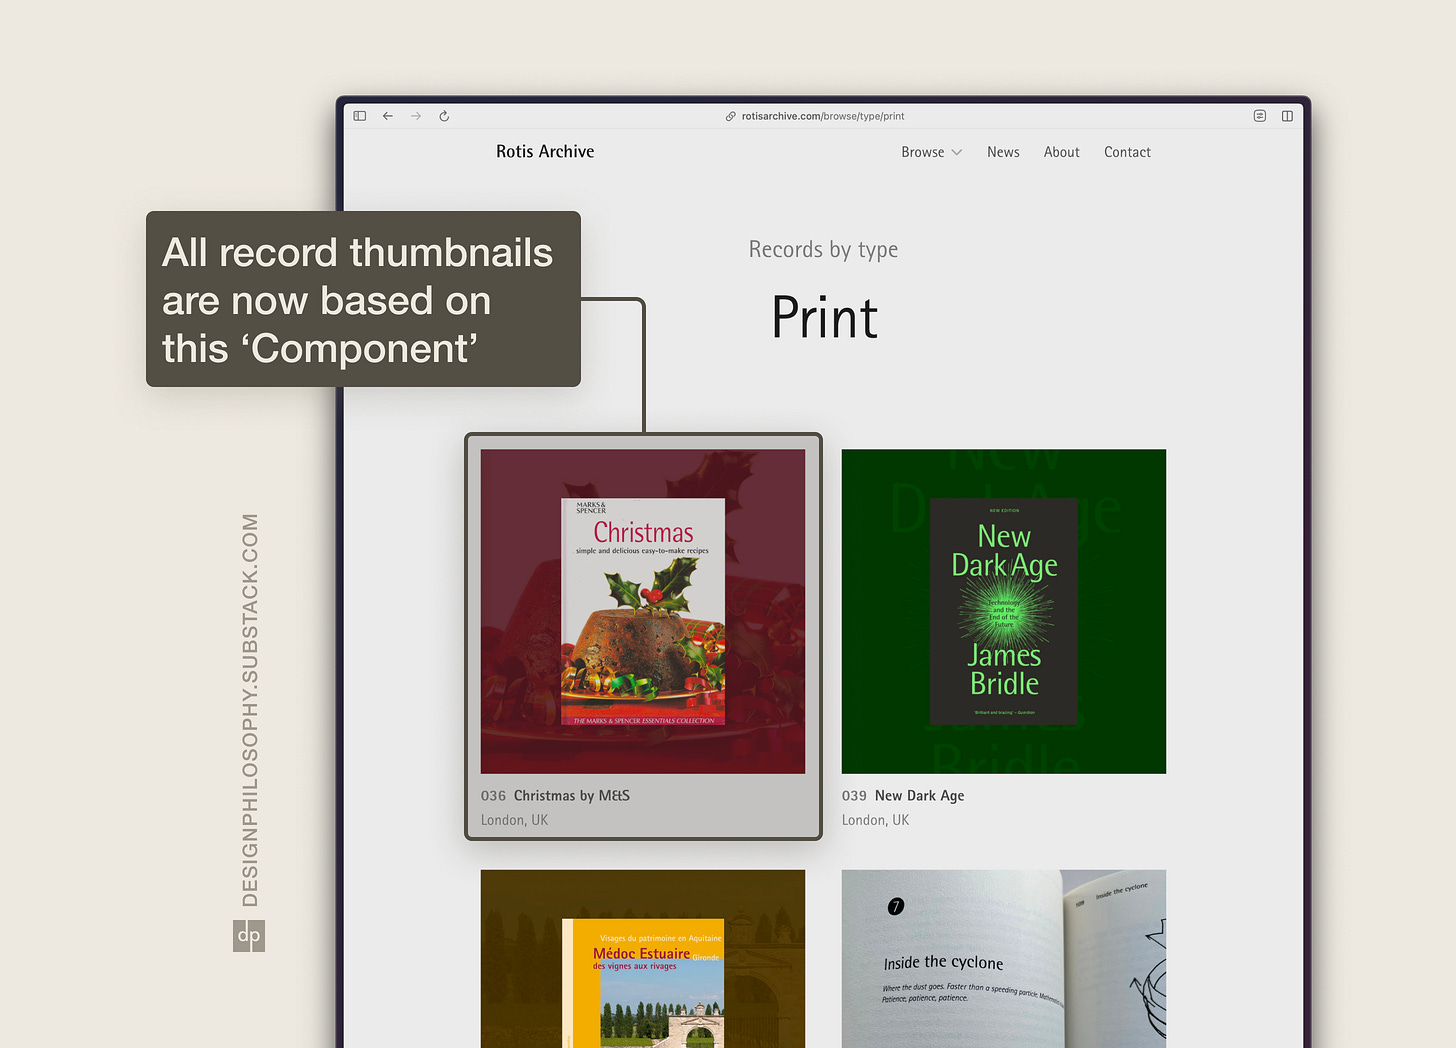The width and height of the screenshot is (1456, 1048).
Task: Toggle the browser sidebar icon
Action: 360,116
